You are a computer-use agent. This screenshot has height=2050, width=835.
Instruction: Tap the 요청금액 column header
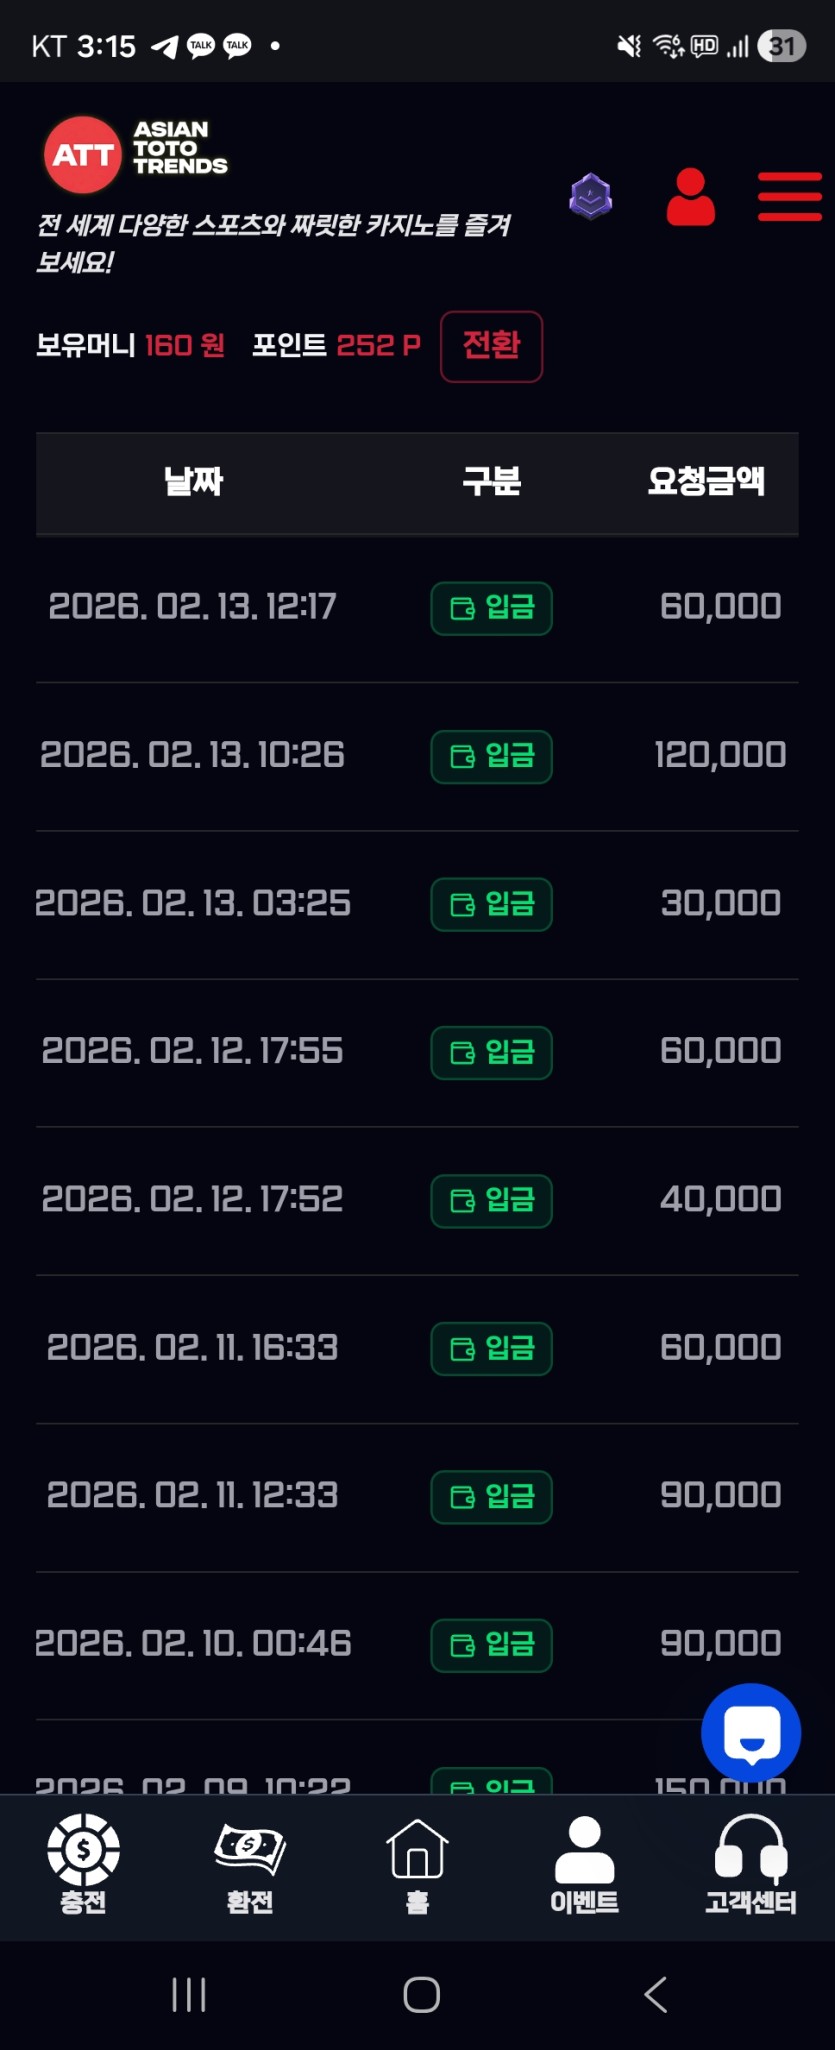point(706,482)
